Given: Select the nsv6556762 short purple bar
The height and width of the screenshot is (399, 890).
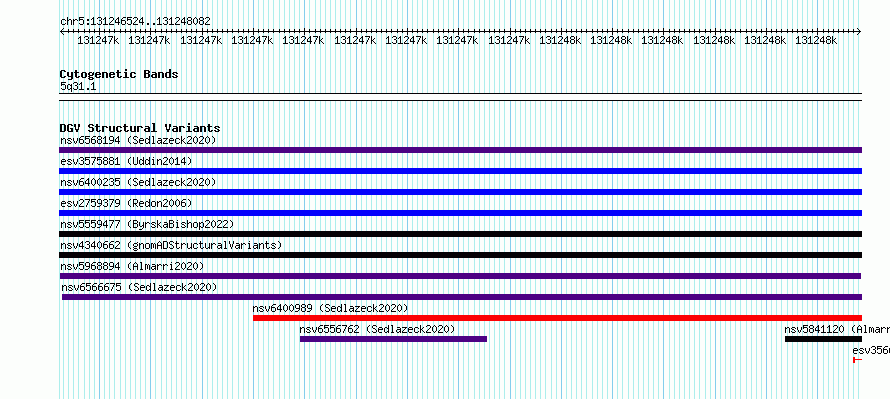Looking at the screenshot, I should click(x=393, y=339).
